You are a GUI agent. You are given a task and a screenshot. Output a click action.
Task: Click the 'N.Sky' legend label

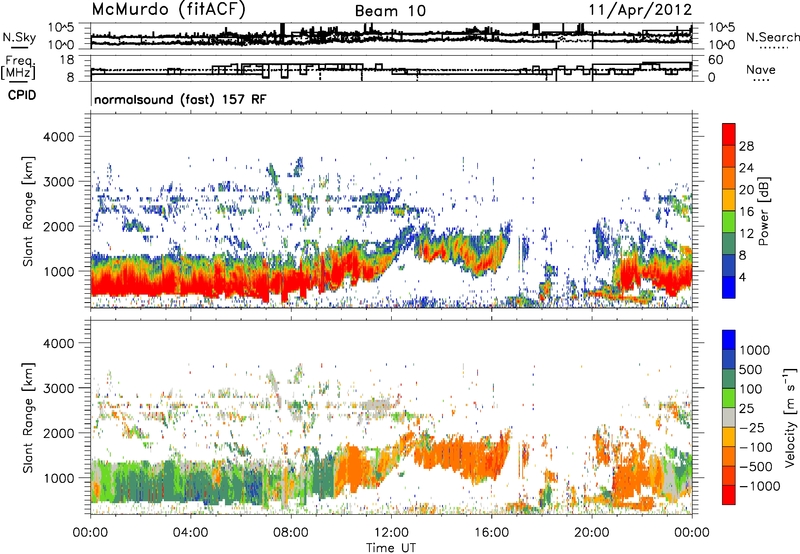pos(19,37)
